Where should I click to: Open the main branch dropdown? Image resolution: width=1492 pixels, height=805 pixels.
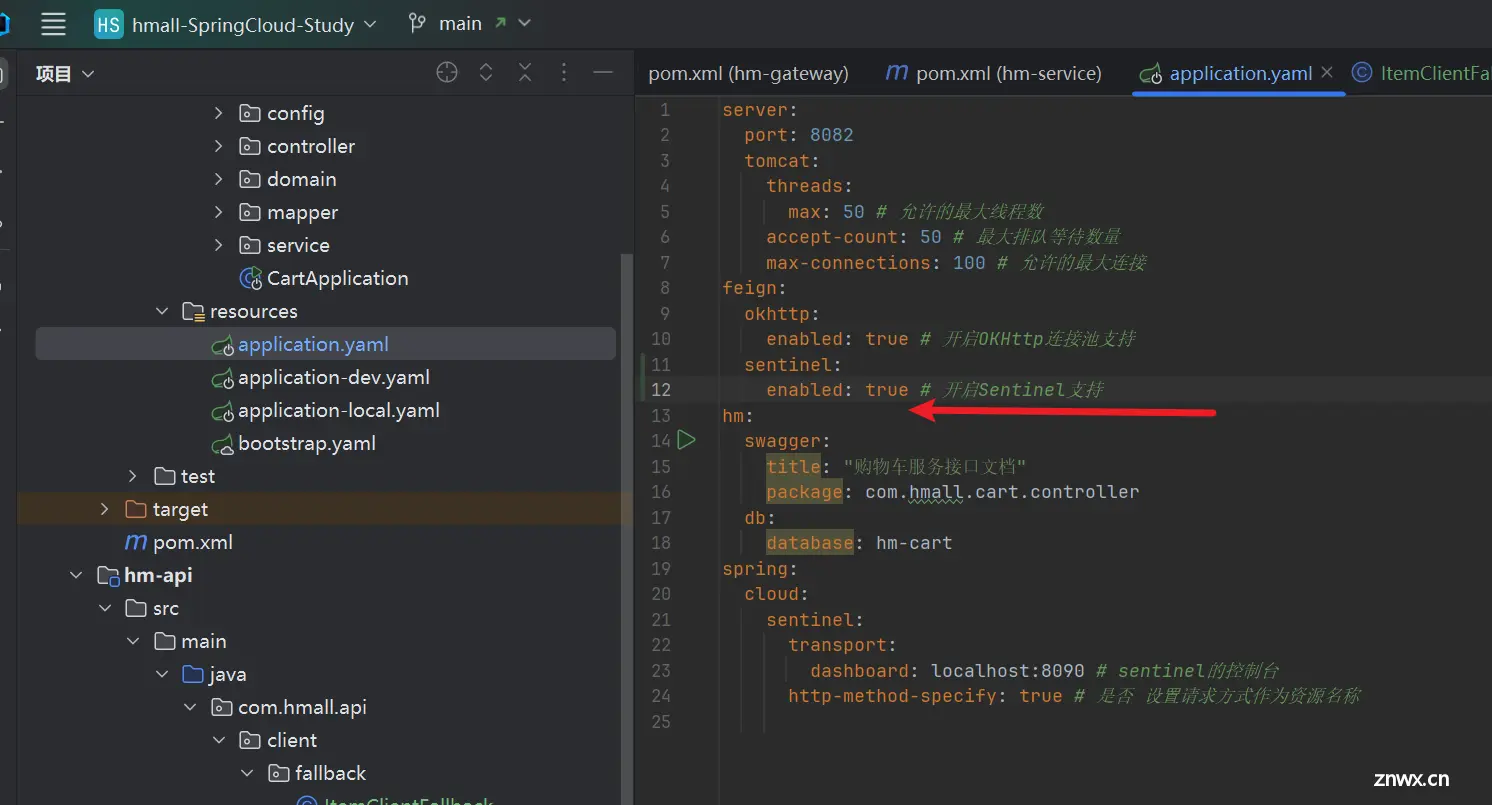[x=484, y=24]
